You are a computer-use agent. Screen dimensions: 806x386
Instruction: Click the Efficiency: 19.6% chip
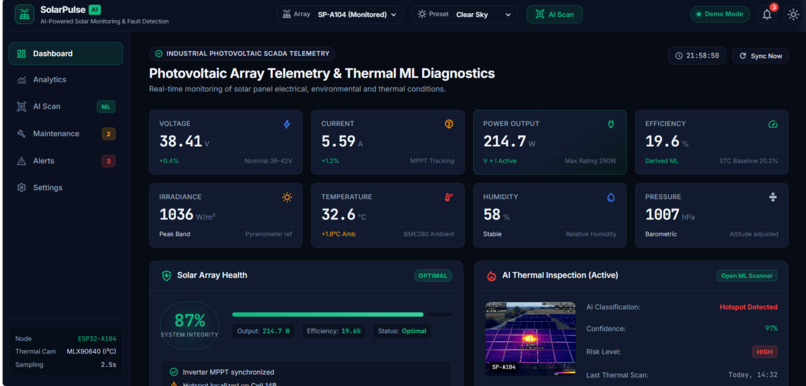(334, 331)
